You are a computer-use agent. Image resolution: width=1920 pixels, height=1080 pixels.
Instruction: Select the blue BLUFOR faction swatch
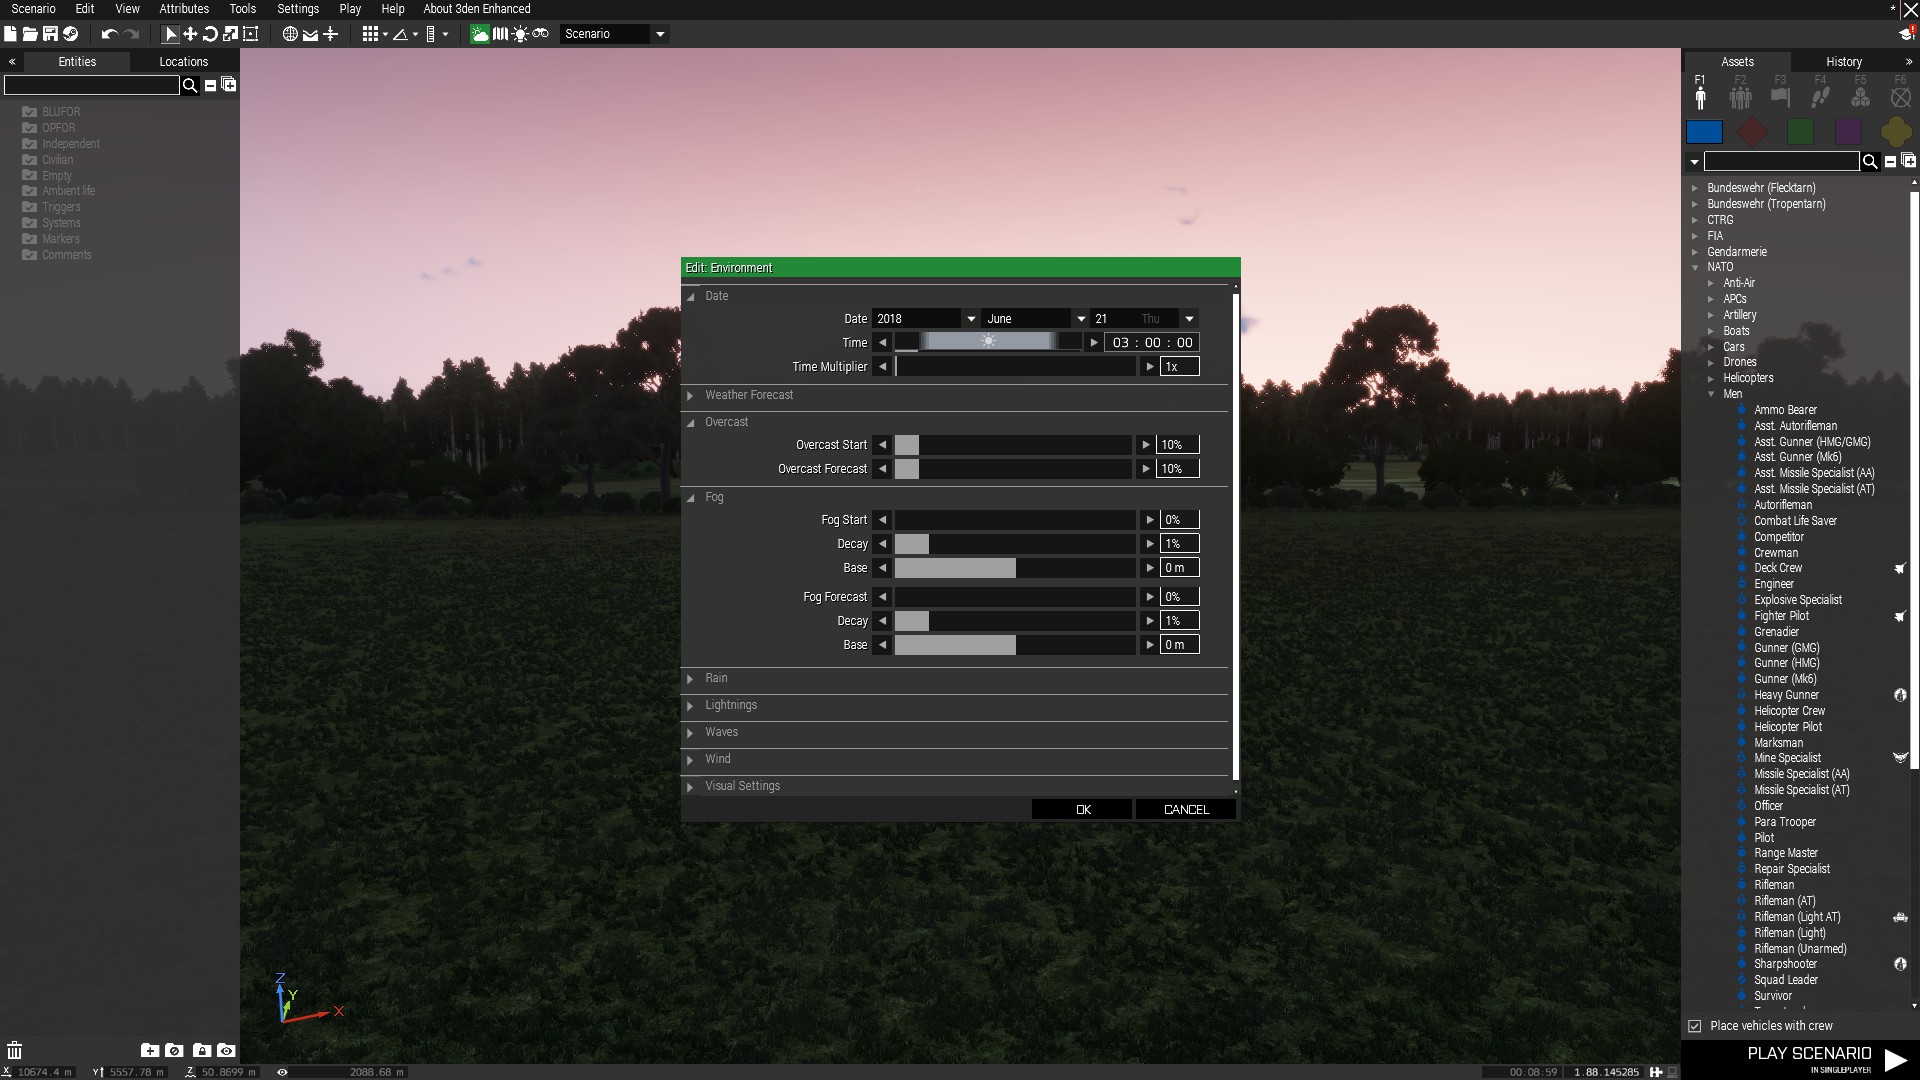(x=1705, y=131)
